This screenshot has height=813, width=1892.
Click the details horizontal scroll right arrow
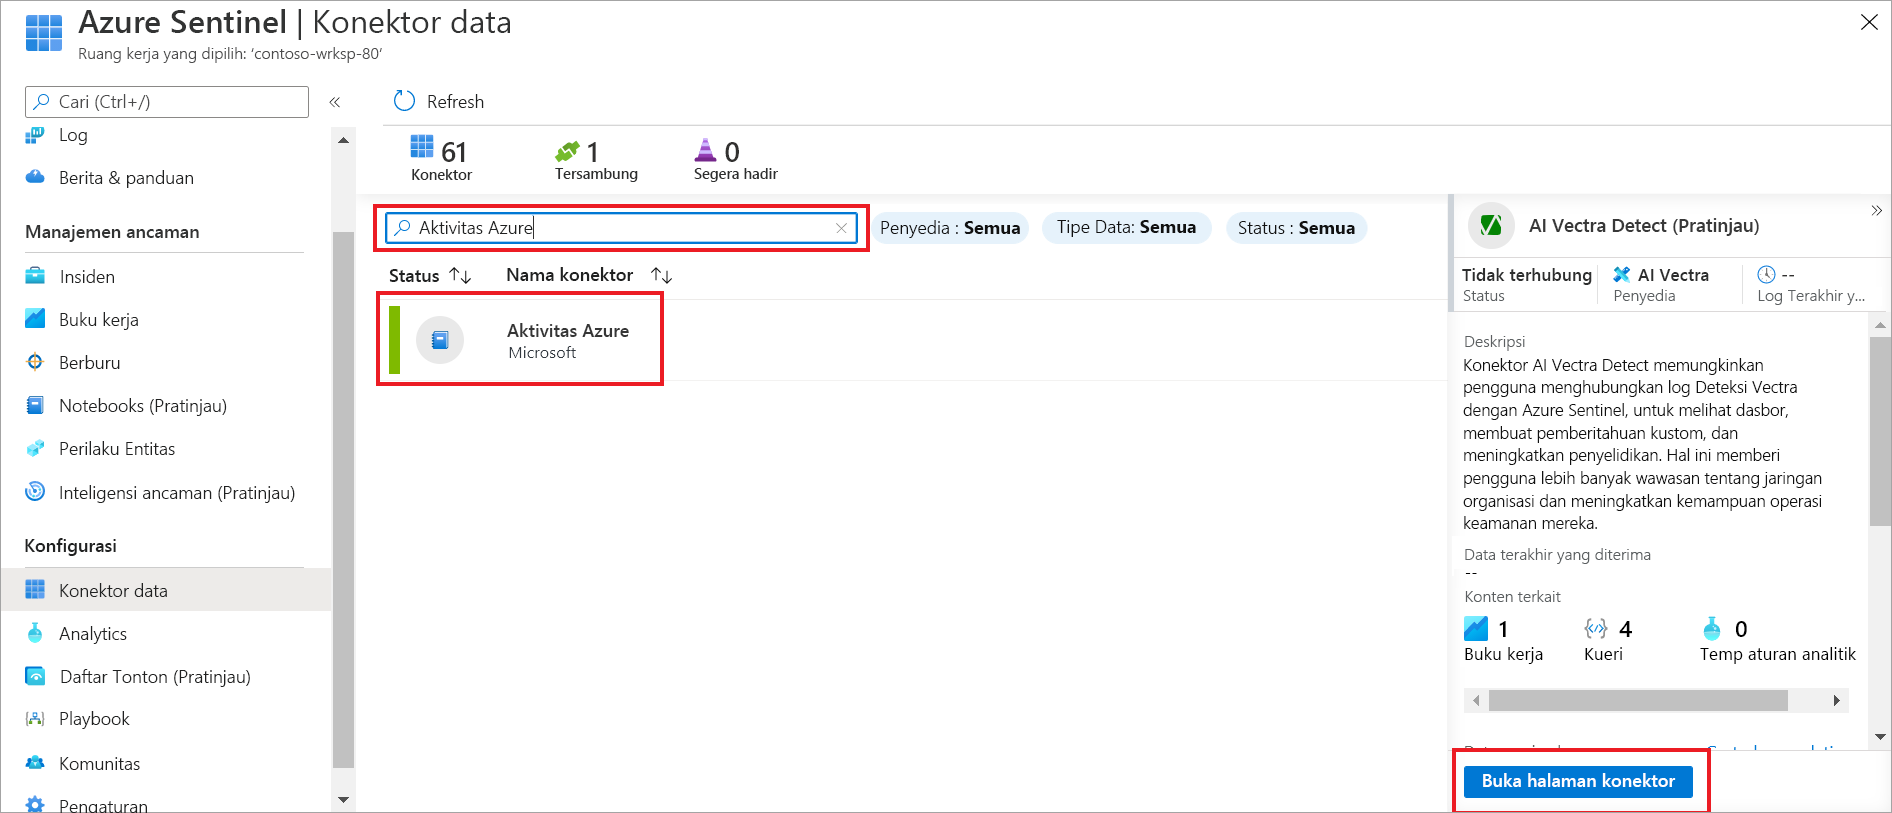pos(1837,700)
